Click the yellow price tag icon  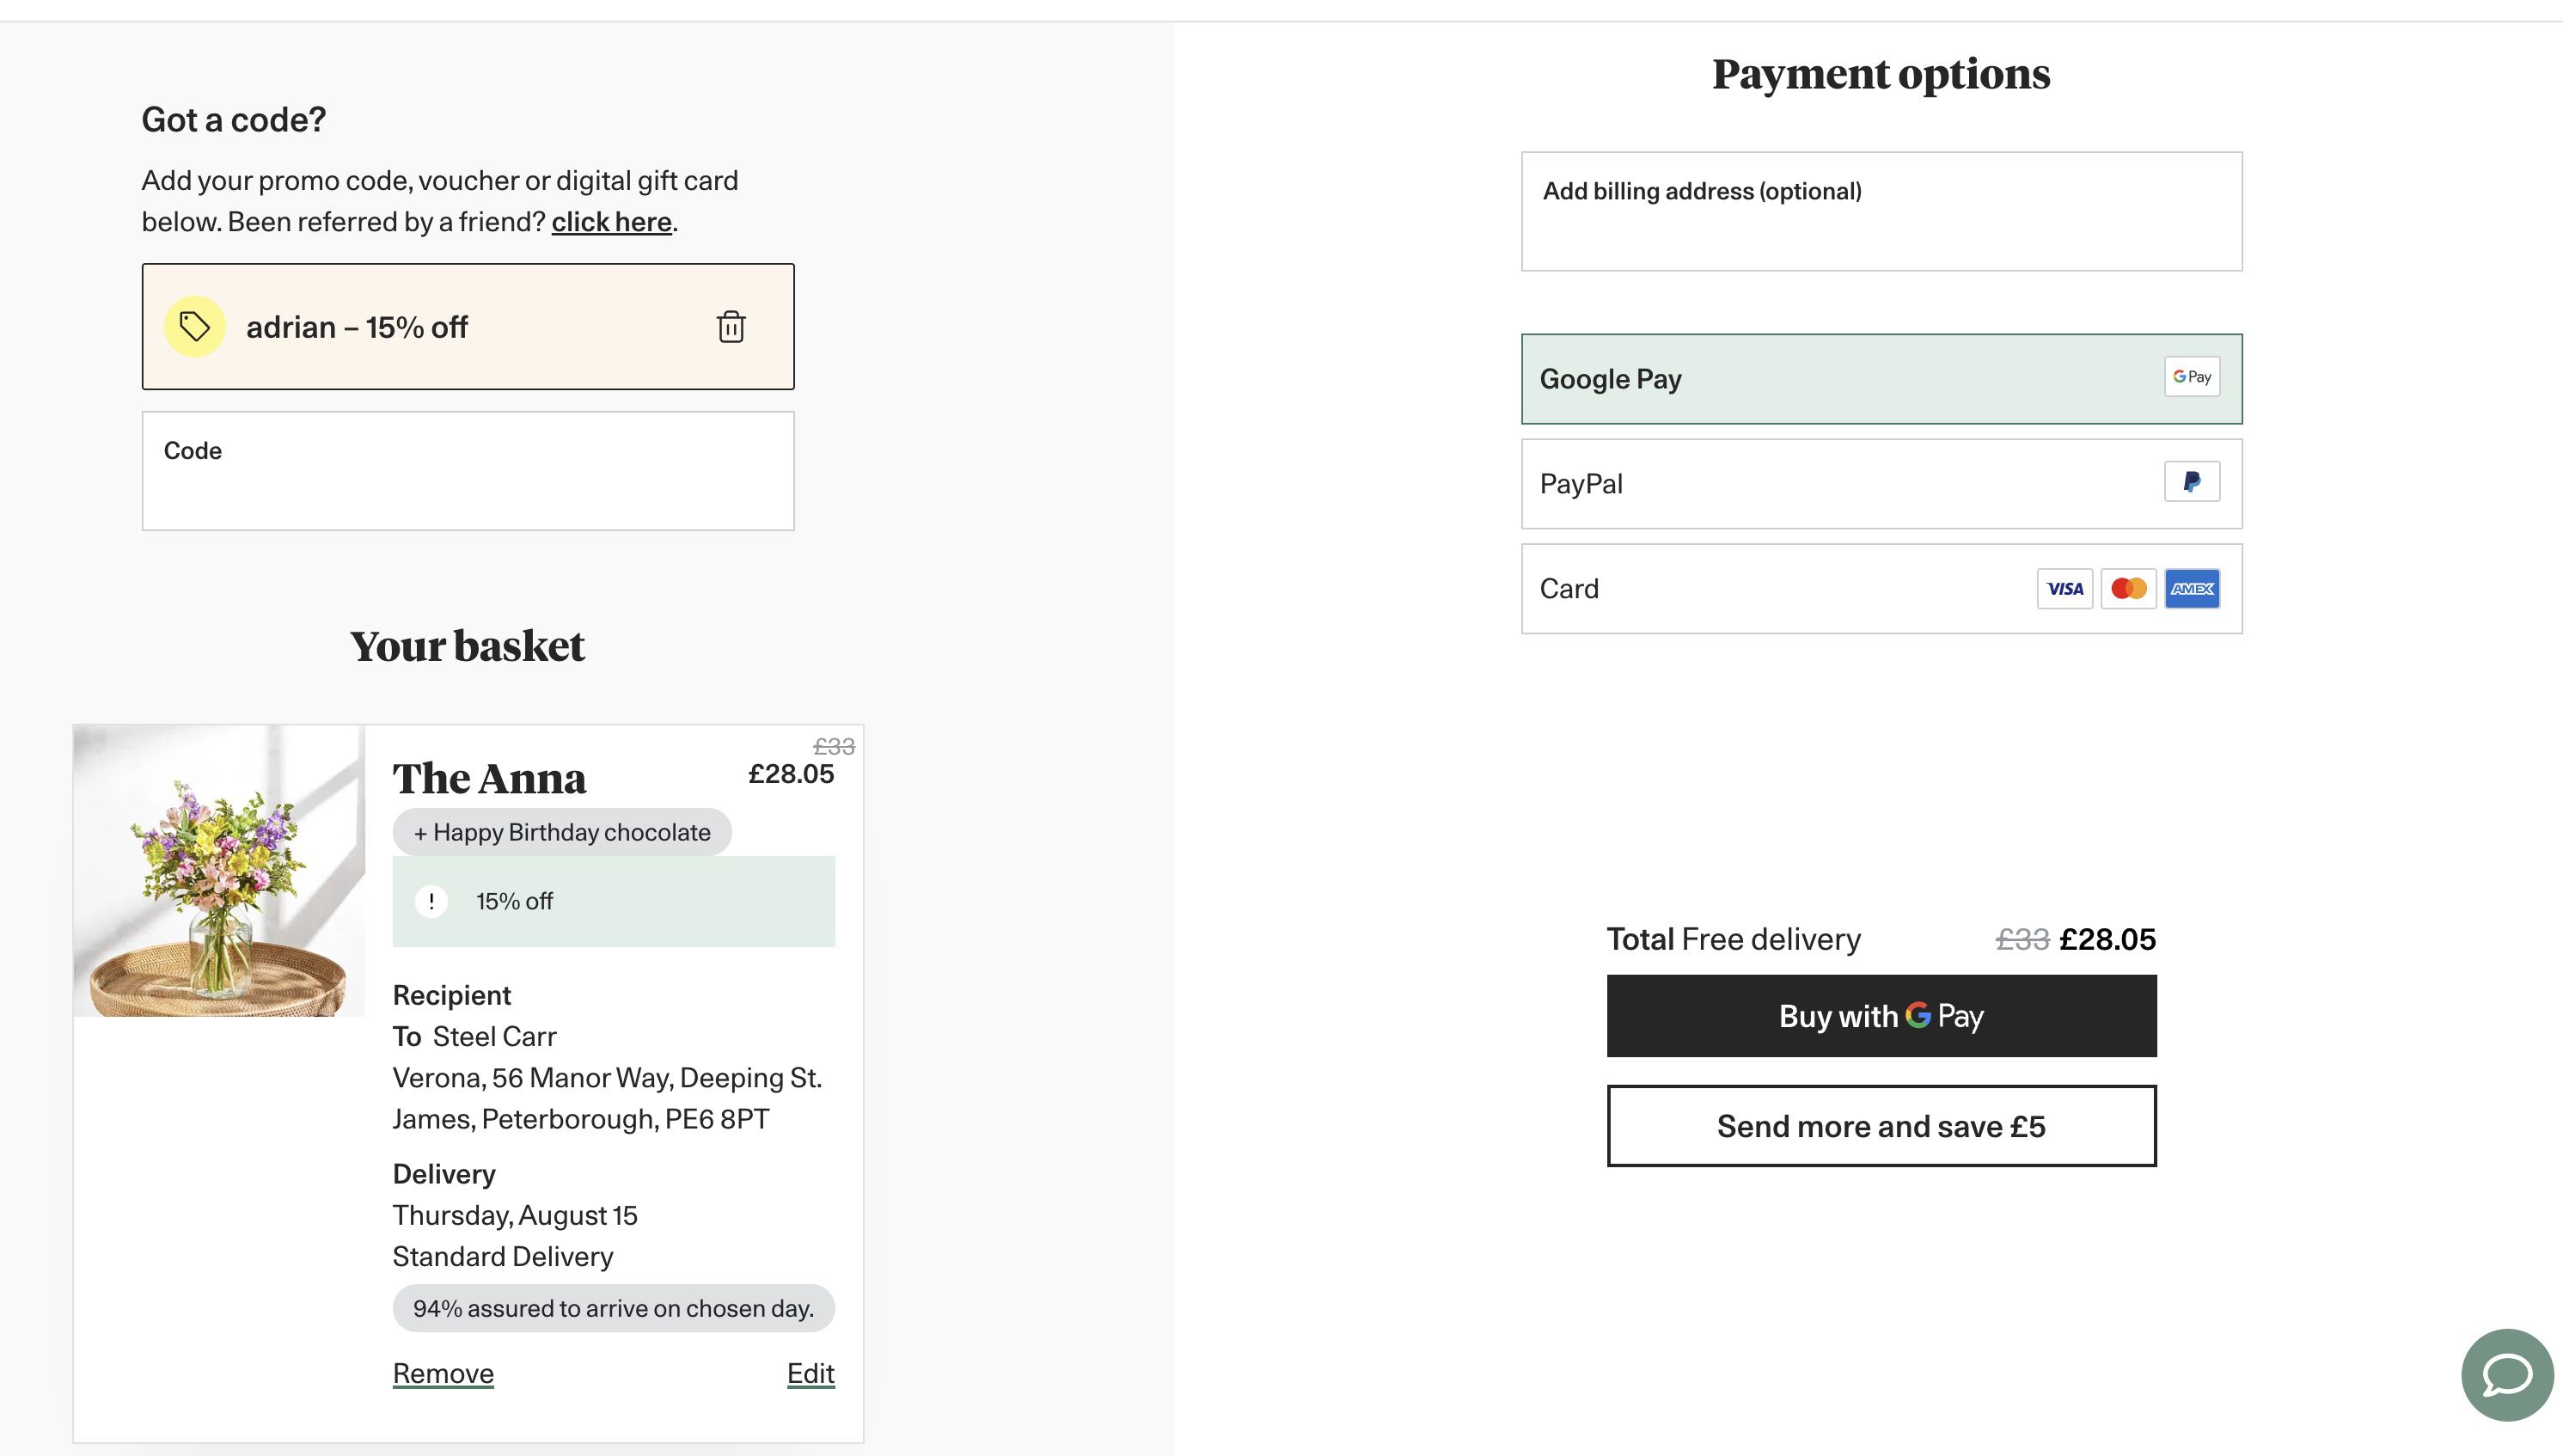click(194, 327)
